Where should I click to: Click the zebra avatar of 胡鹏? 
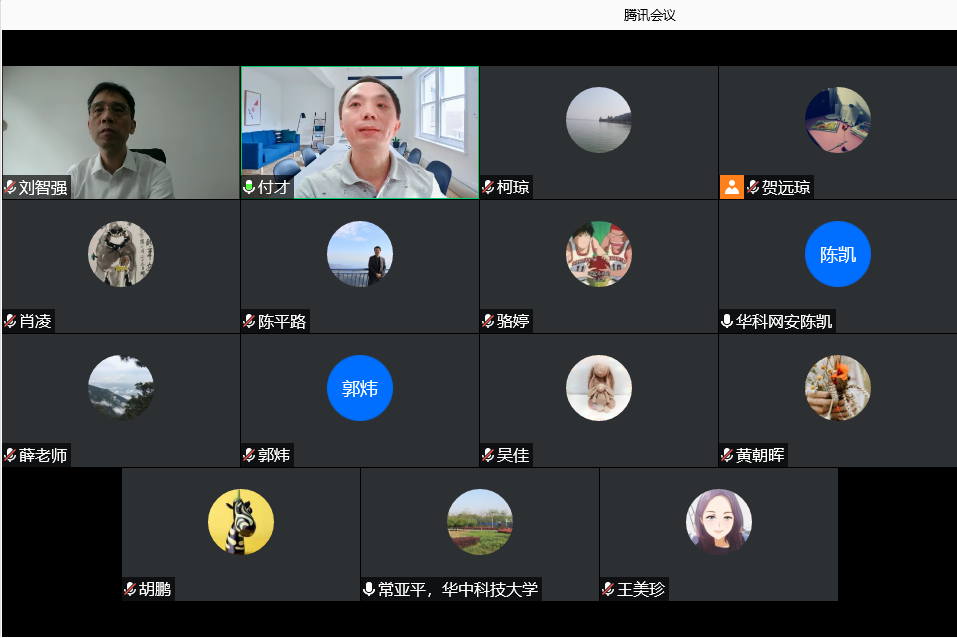click(240, 522)
